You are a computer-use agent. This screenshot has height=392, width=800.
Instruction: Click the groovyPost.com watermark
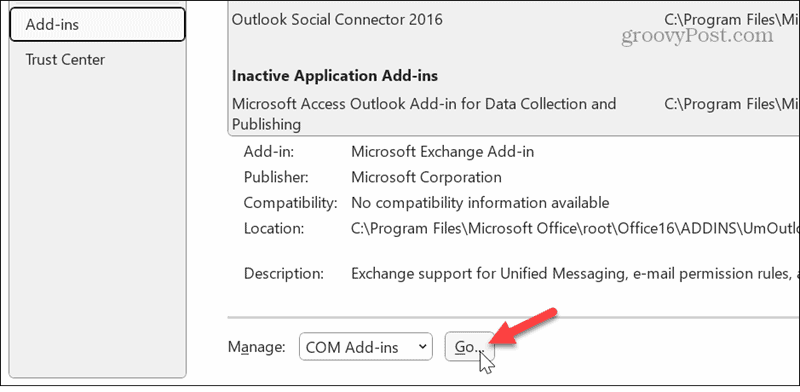(697, 36)
